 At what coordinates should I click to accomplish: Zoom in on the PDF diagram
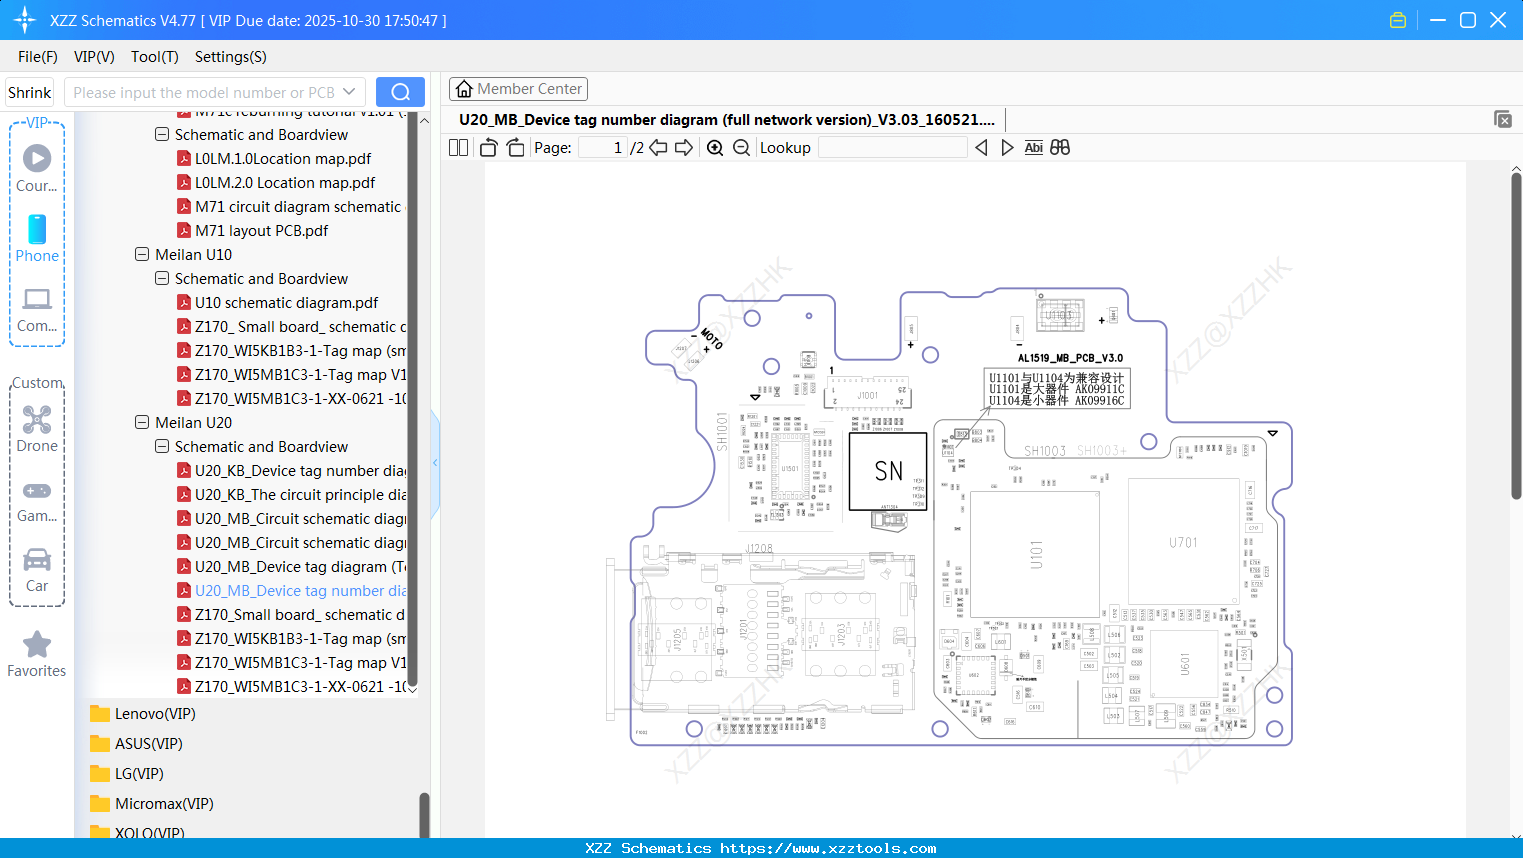(x=714, y=147)
